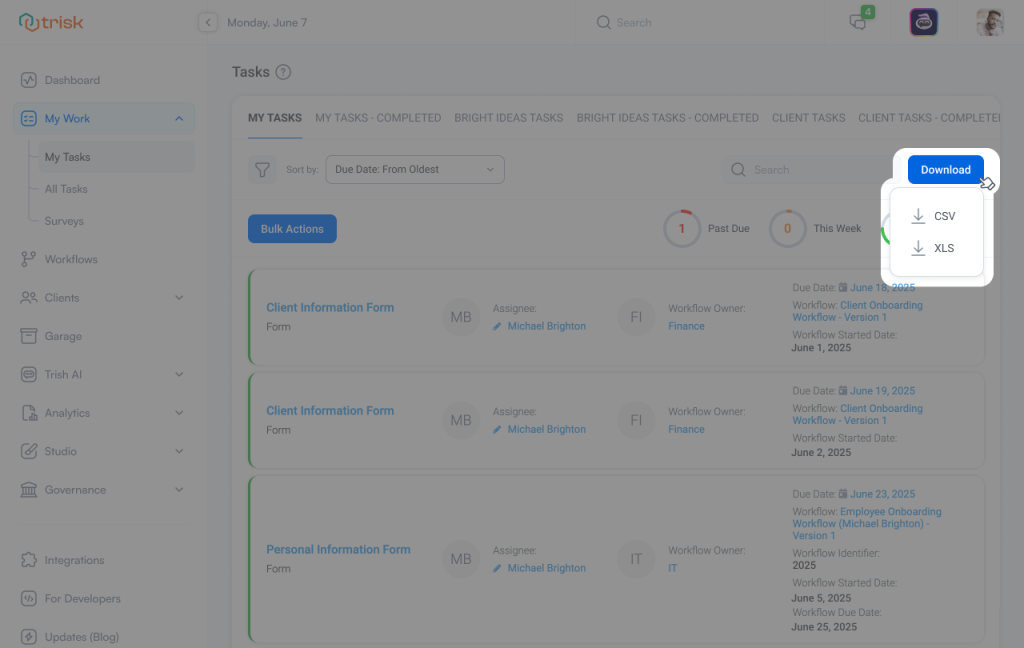Switch to Client Tasks tab
This screenshot has height=648, width=1024.
808,118
